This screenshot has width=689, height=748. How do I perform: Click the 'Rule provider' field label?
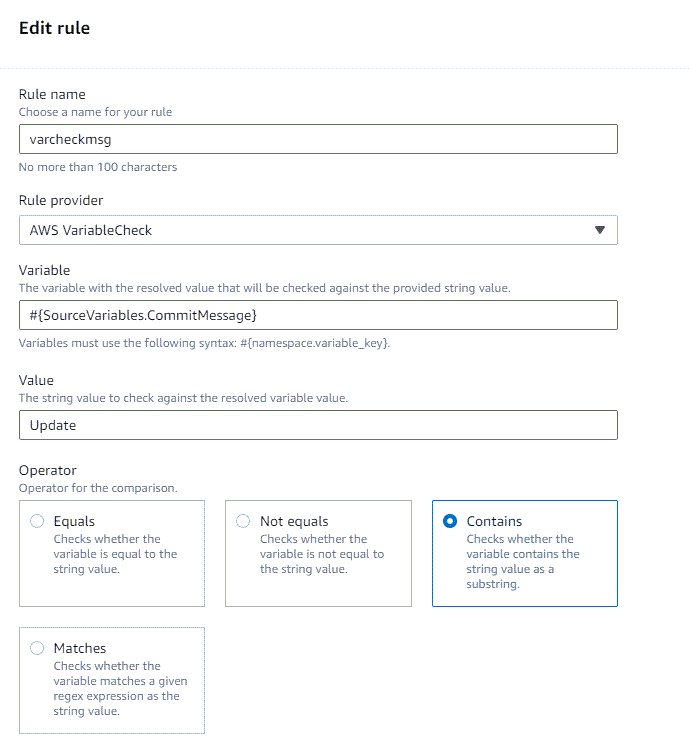[61, 200]
